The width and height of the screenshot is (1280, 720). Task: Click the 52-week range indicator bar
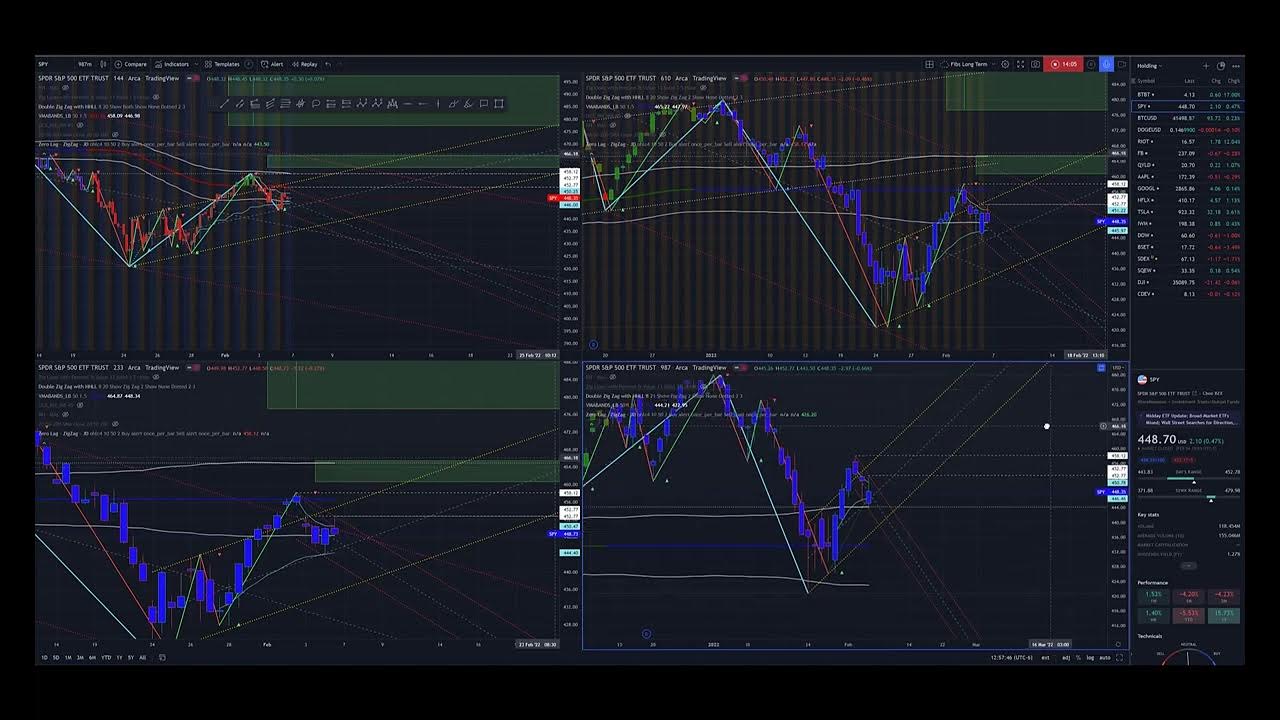[x=1189, y=497]
